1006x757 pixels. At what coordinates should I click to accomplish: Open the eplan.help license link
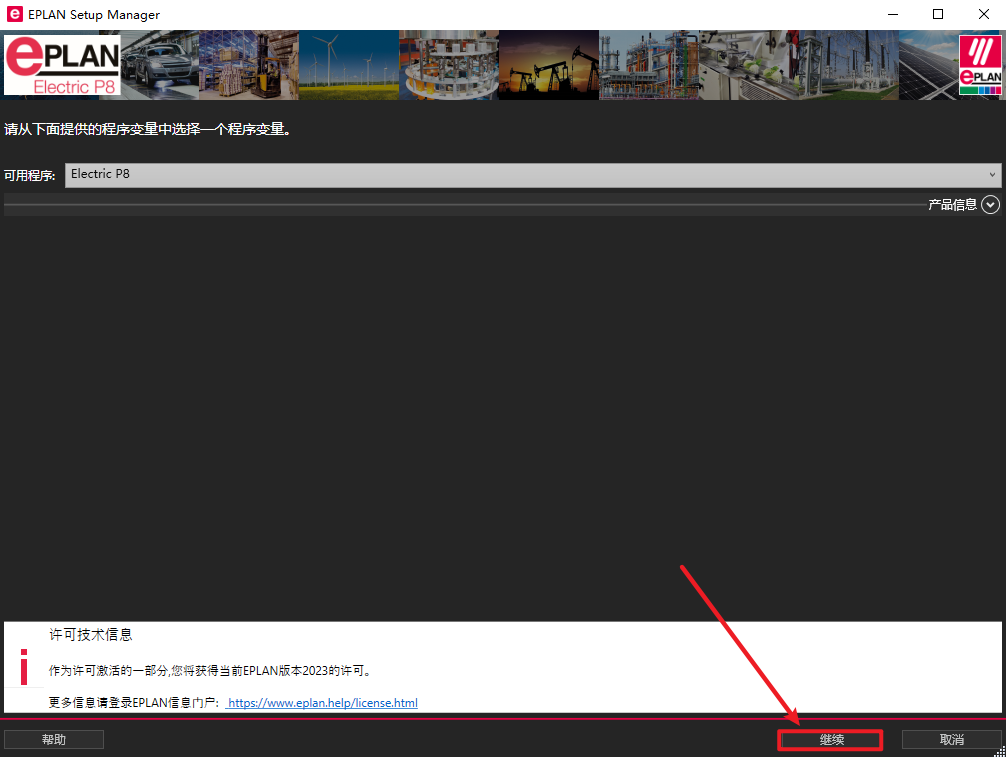(x=322, y=703)
